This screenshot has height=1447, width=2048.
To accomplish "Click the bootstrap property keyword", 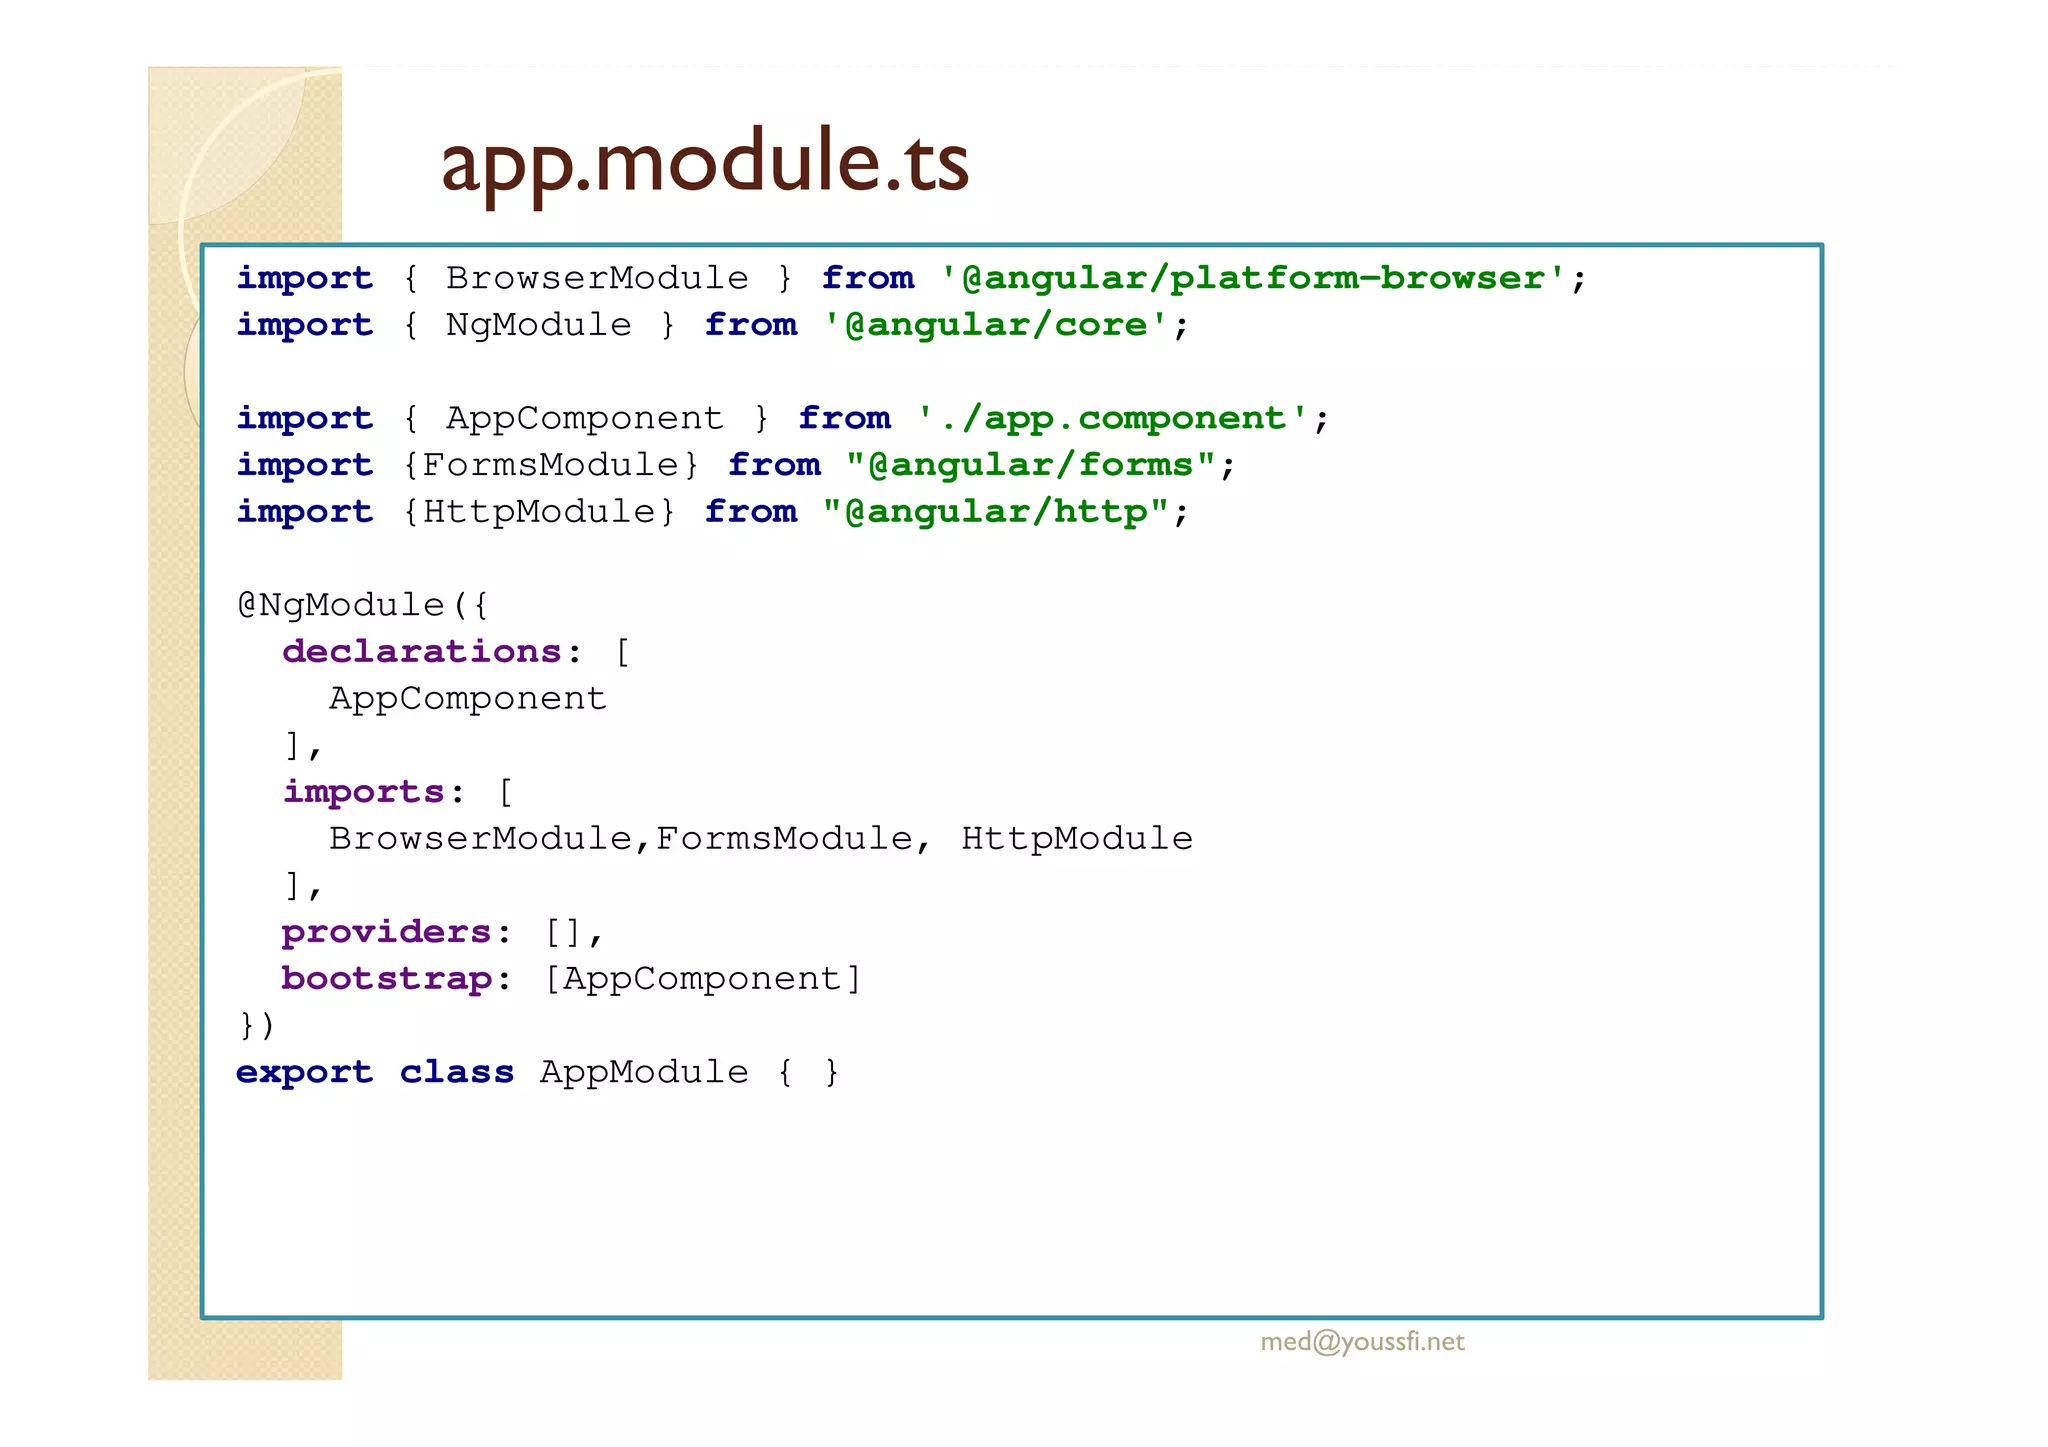I will click(x=386, y=978).
